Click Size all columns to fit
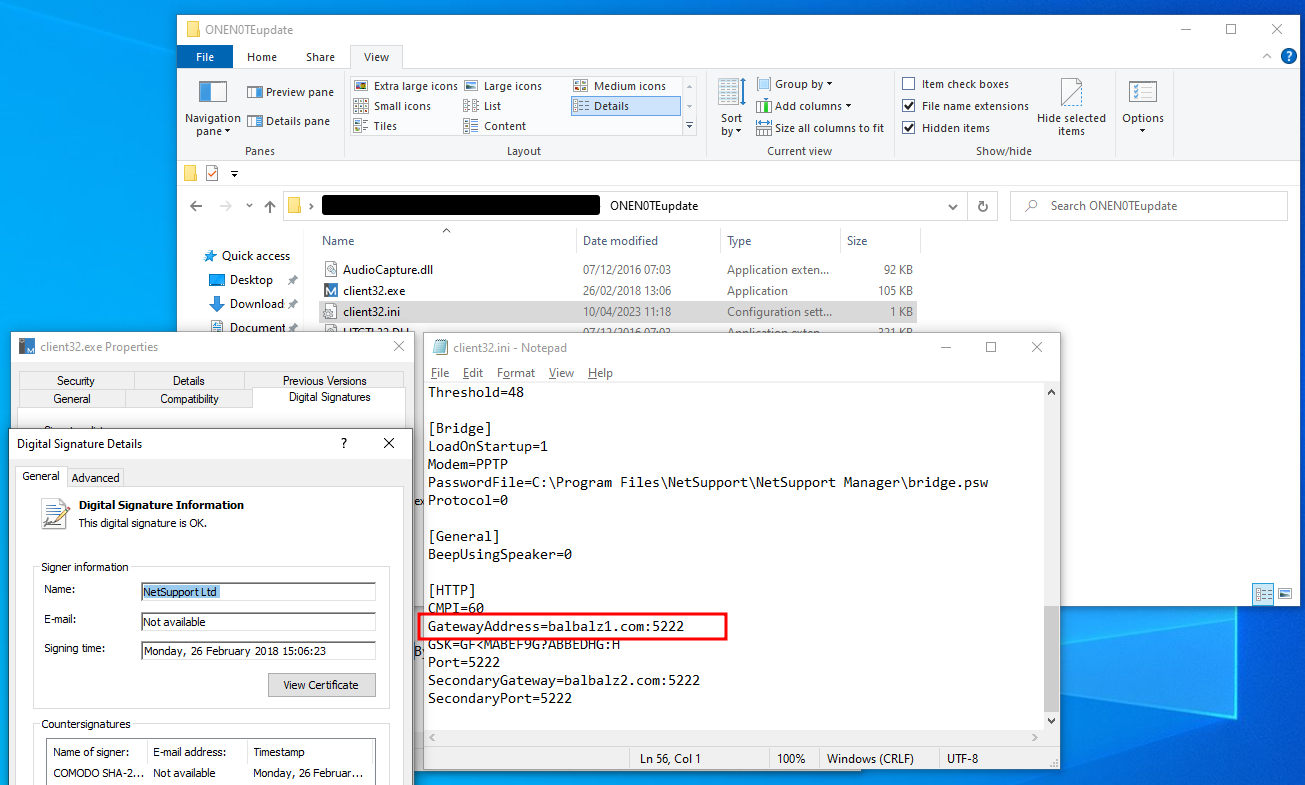Screen dimensions: 1305x785 coord(820,128)
